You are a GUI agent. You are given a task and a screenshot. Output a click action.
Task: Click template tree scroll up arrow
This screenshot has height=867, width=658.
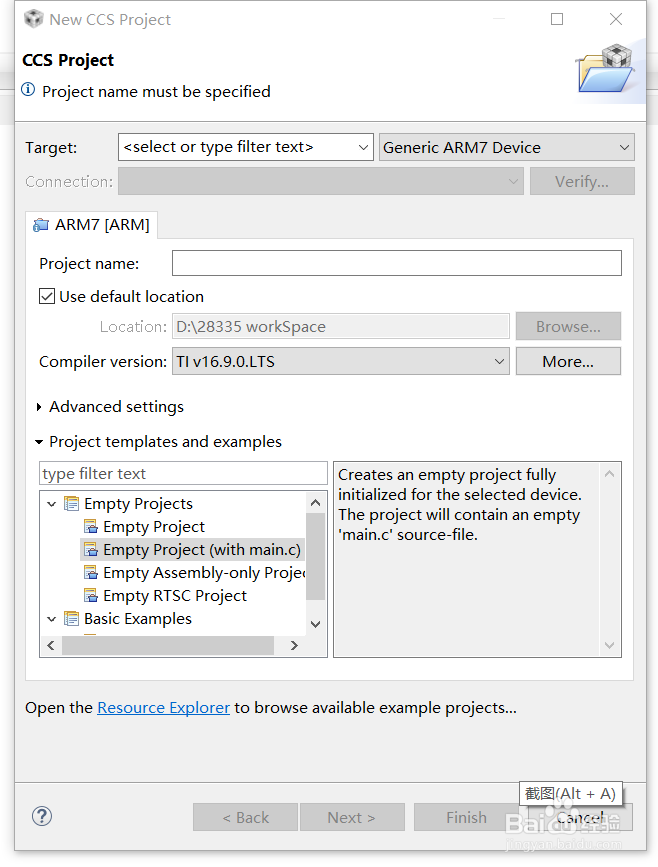(316, 502)
